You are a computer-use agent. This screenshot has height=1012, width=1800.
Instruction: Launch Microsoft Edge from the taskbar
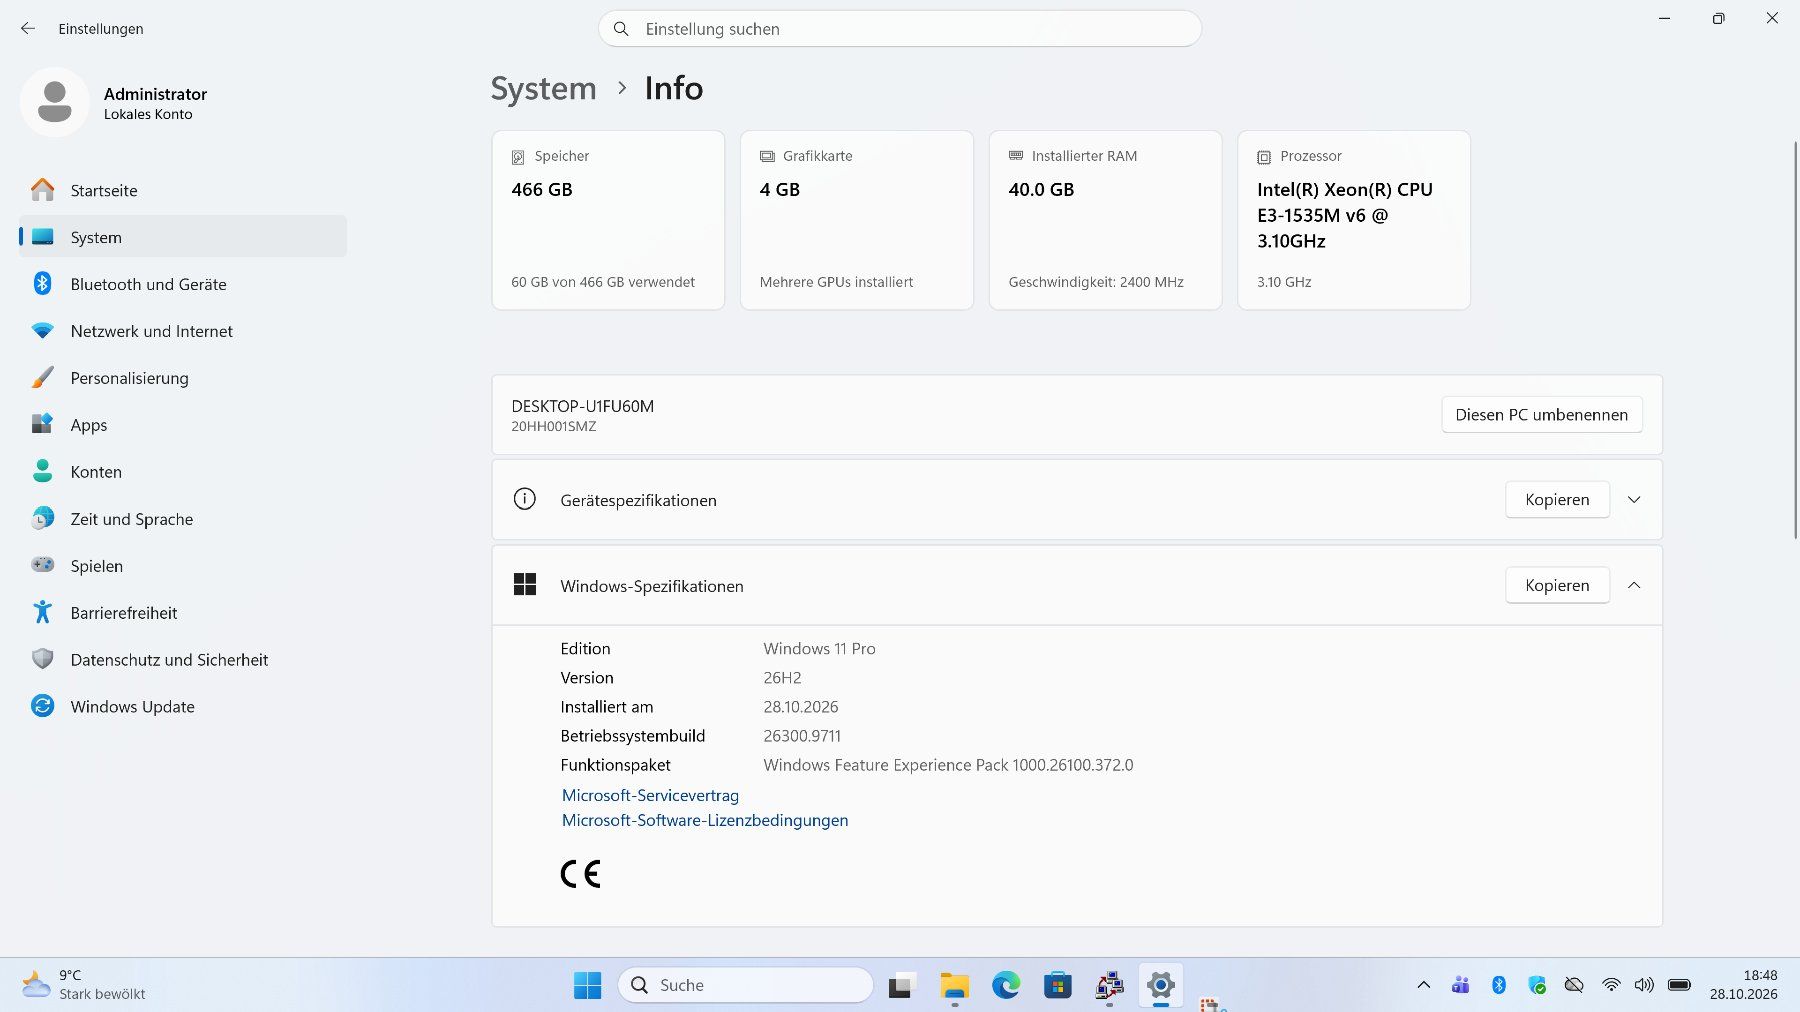pyautogui.click(x=1006, y=985)
